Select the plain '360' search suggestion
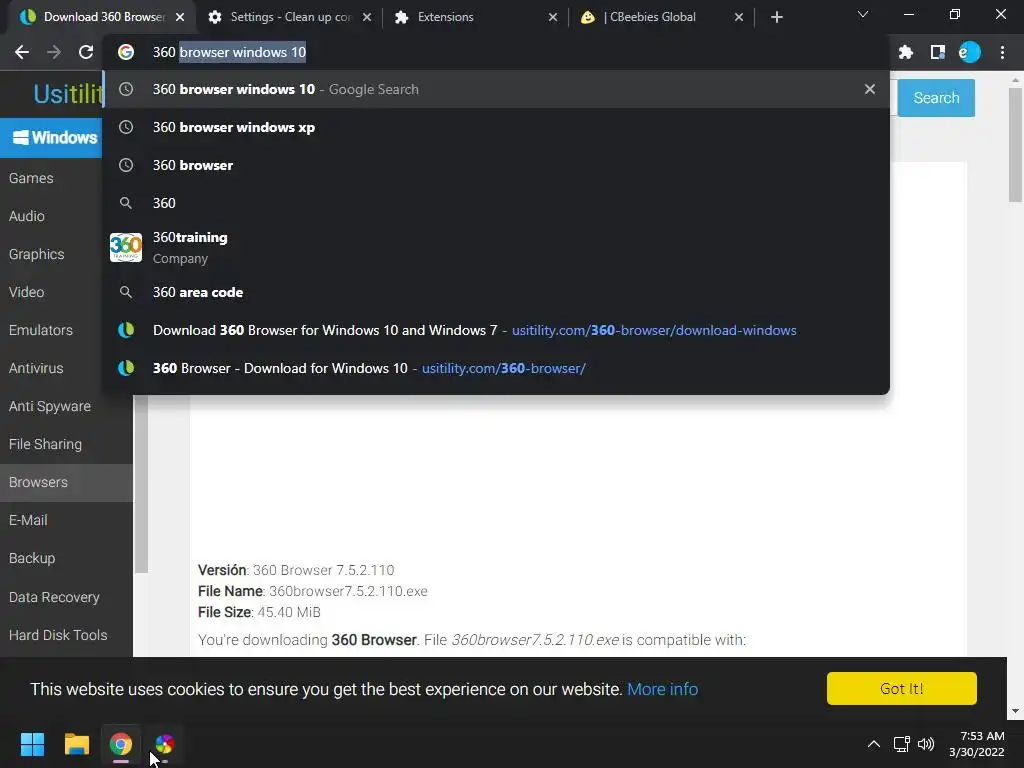Screen dimensions: 1024x768 [496, 203]
